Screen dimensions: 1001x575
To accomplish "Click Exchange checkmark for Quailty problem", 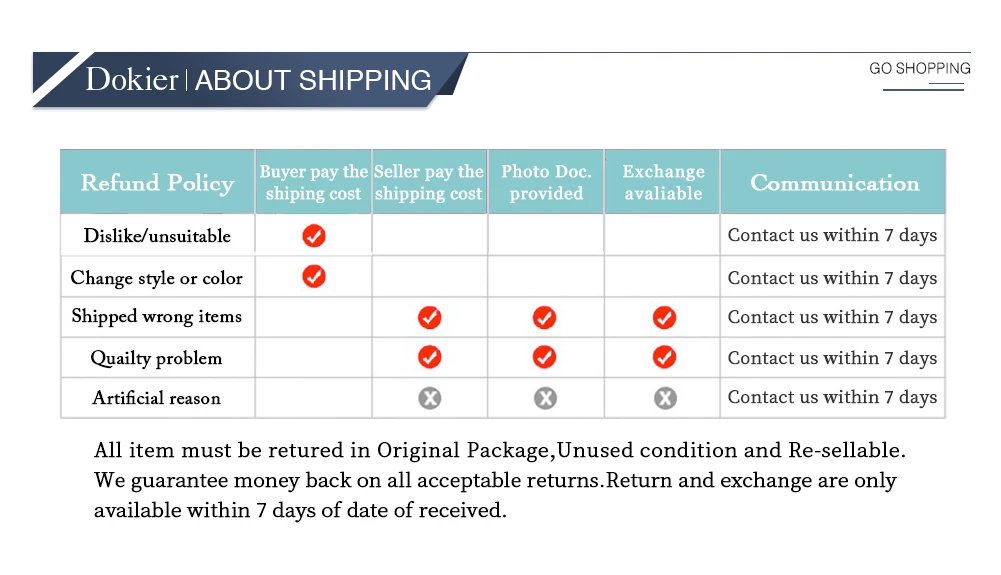I will 664,357.
